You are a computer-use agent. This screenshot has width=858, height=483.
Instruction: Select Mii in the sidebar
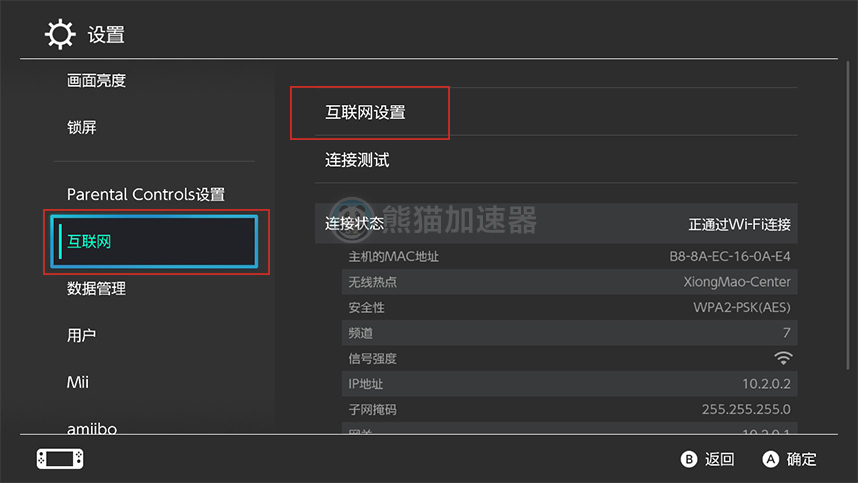coord(78,382)
